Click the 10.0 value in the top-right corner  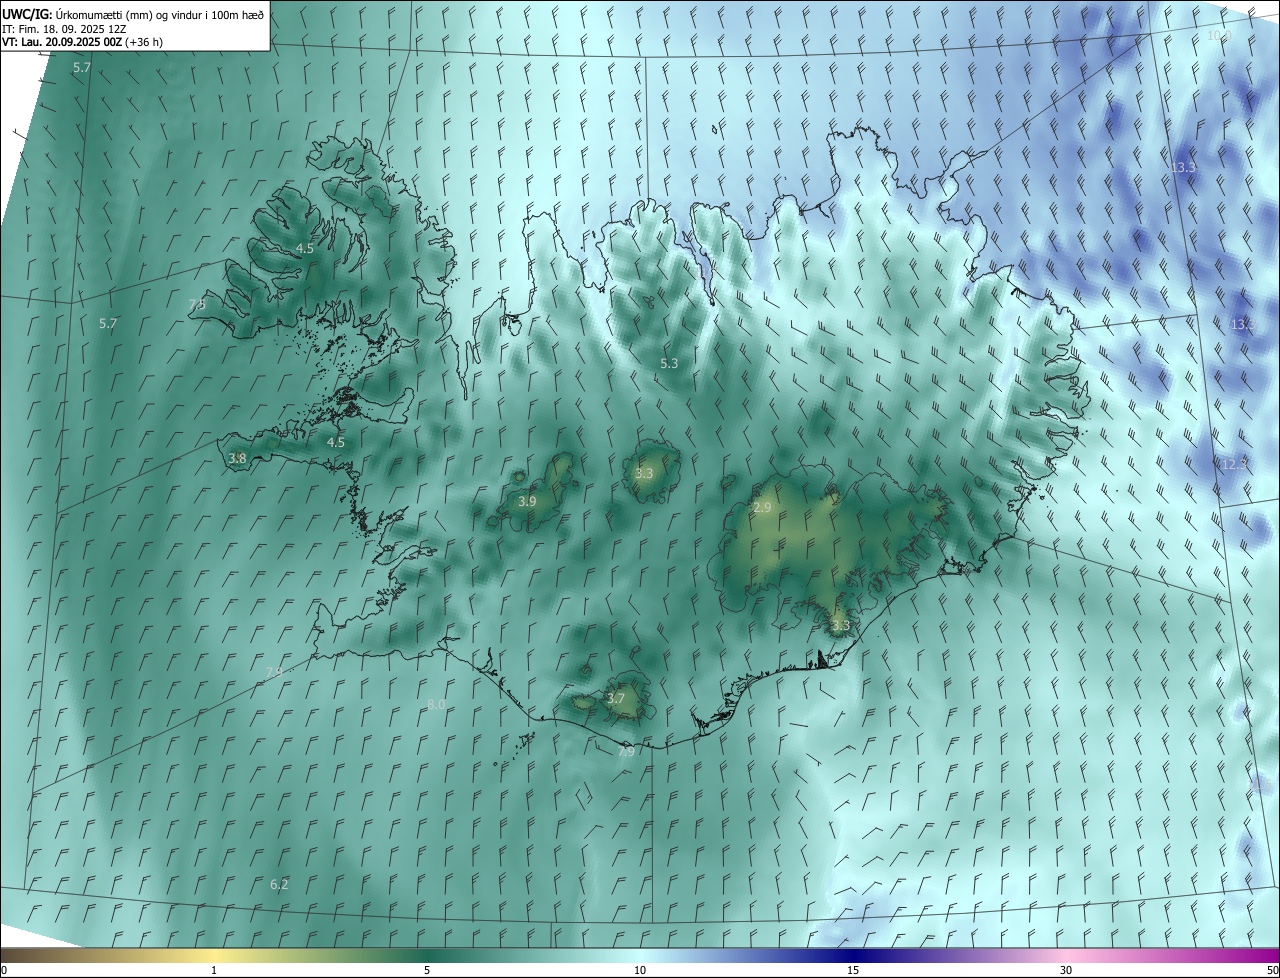click(x=1219, y=36)
